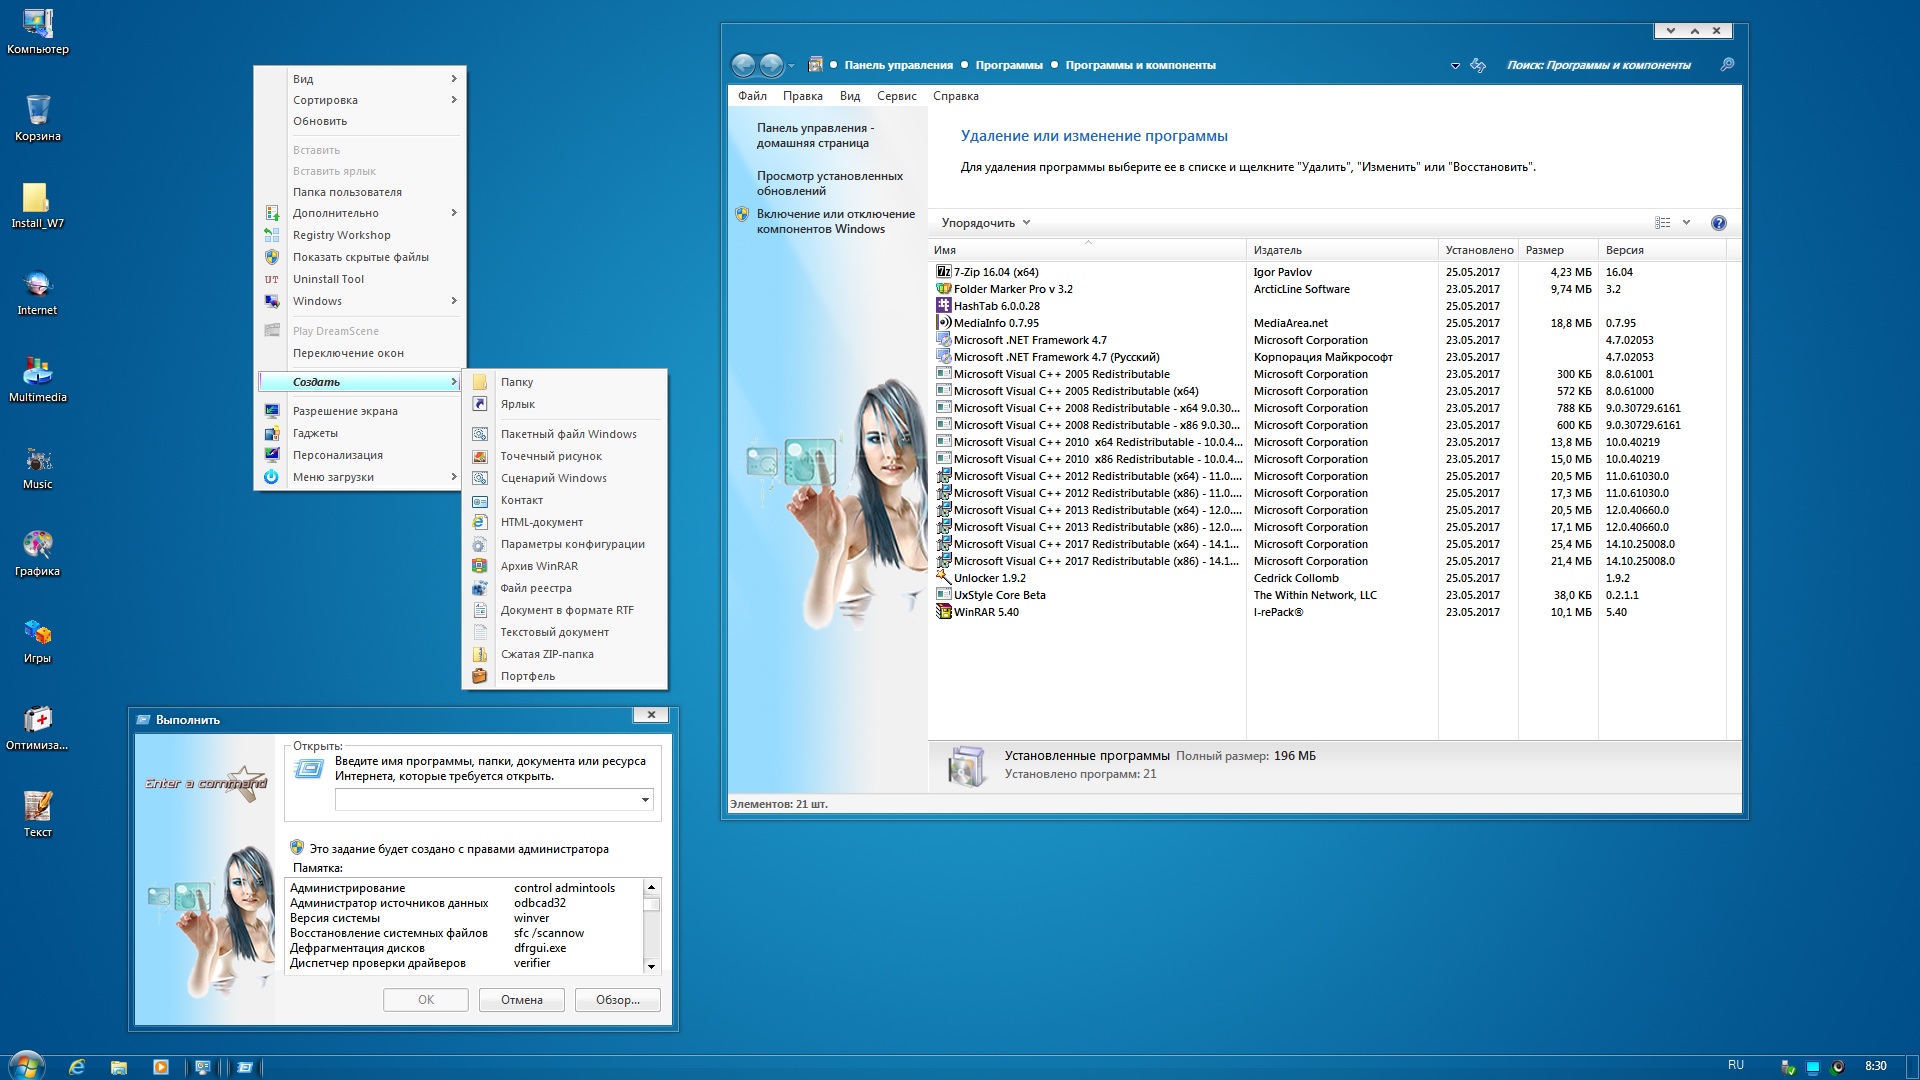
Task: Expand the Создать submenu arrow
Action: coord(452,381)
